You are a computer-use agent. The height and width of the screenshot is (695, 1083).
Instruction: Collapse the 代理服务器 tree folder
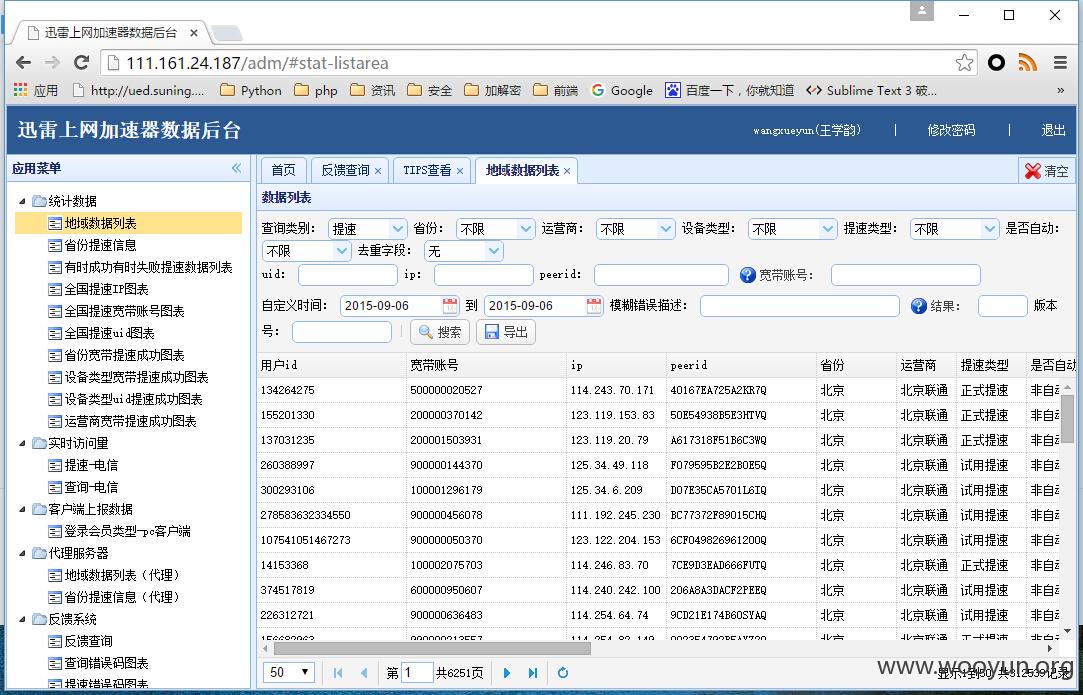(x=22, y=553)
